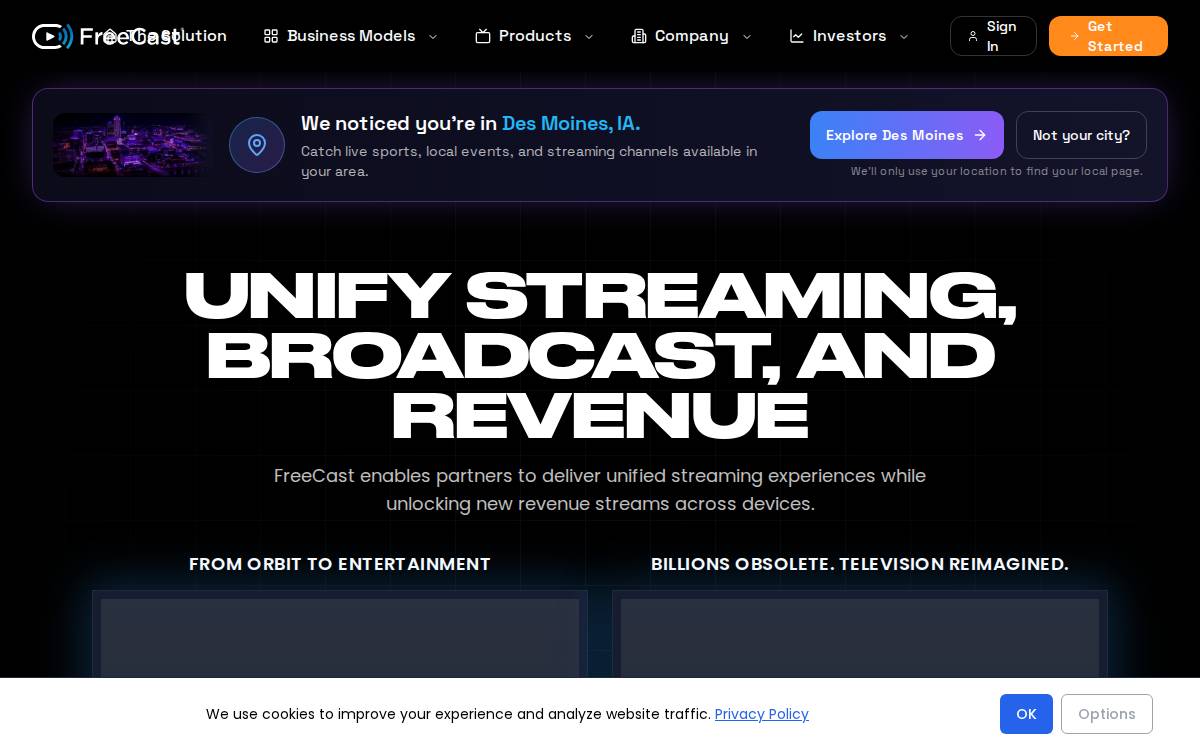Click the FROM ORBIT TO ENTERTAINMENT heading
The image size is (1200, 750).
(340, 564)
